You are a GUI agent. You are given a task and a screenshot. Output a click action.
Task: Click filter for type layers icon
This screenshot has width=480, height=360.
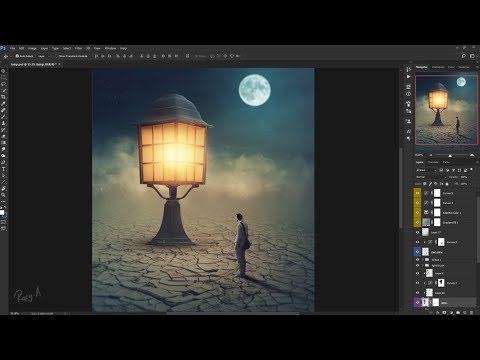453,170
